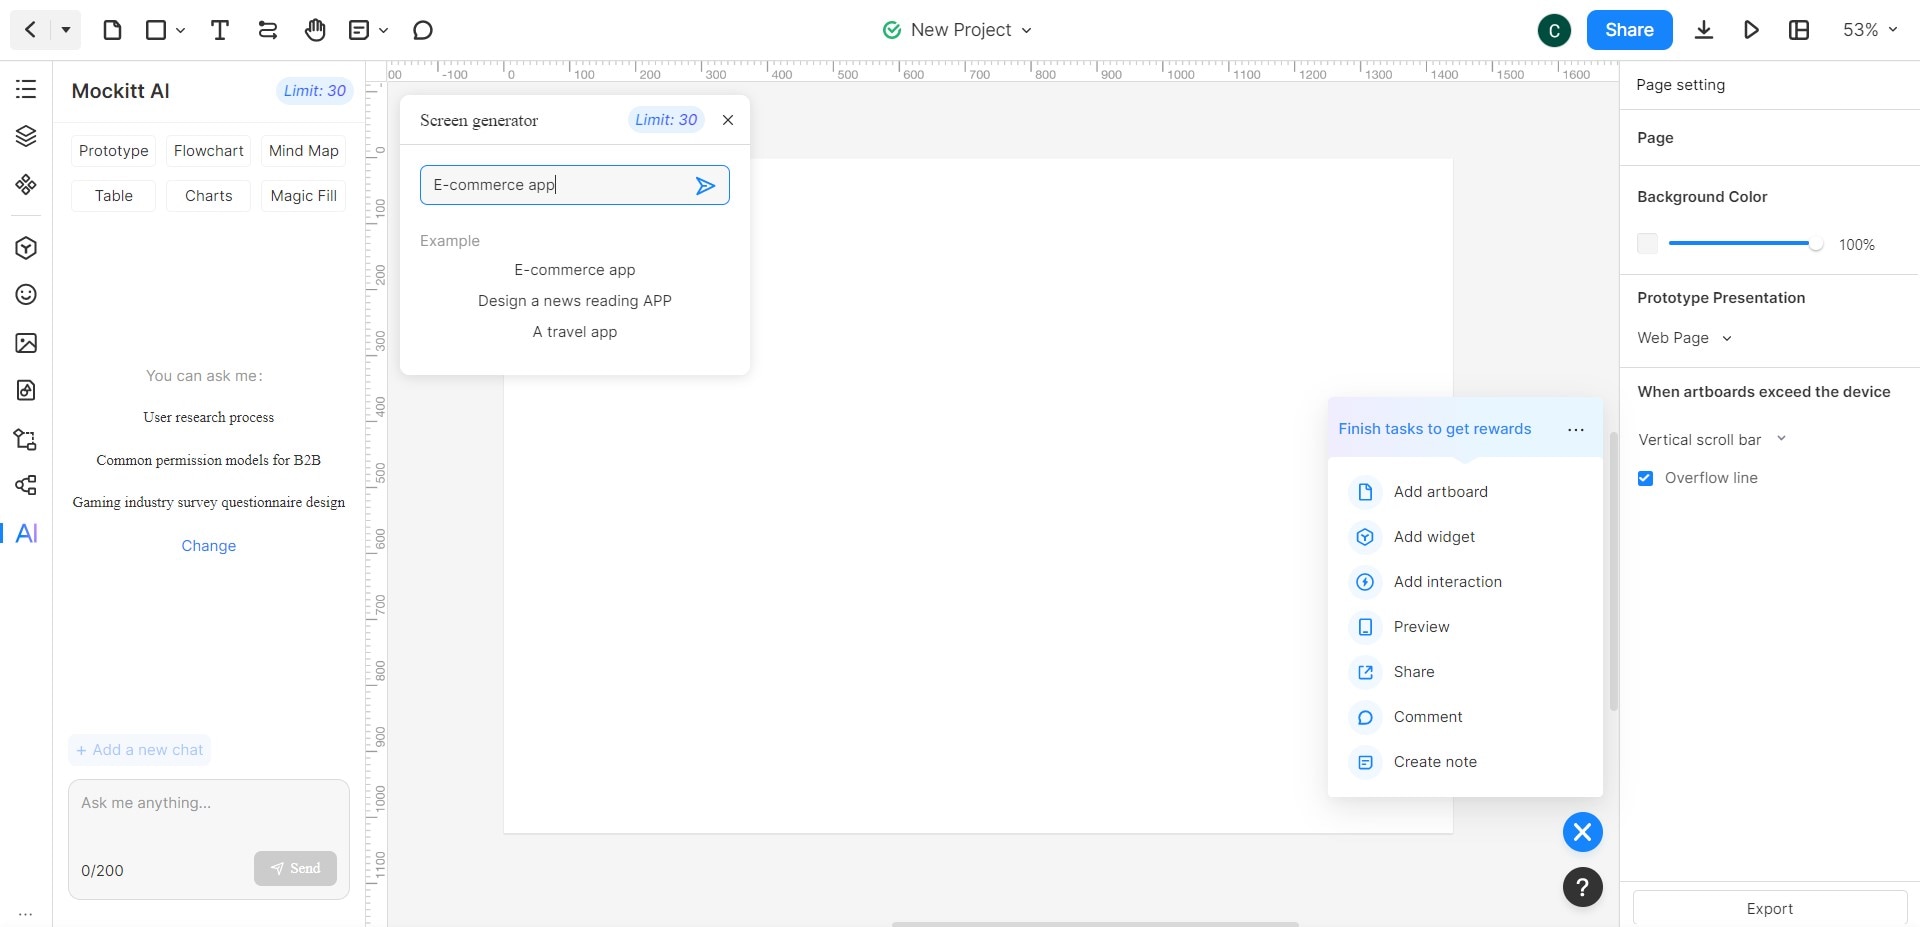Click the blue Share button

click(1629, 30)
